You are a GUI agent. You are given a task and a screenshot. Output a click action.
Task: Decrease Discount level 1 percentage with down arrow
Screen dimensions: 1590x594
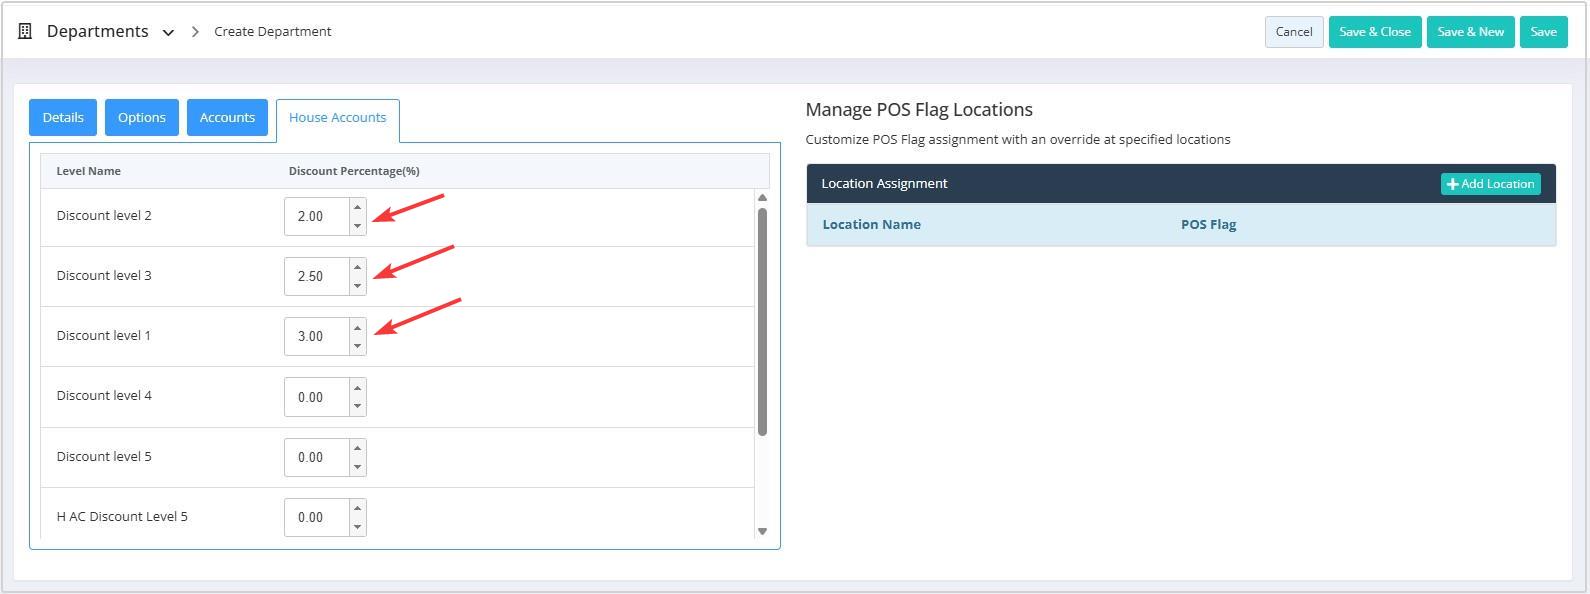click(357, 346)
